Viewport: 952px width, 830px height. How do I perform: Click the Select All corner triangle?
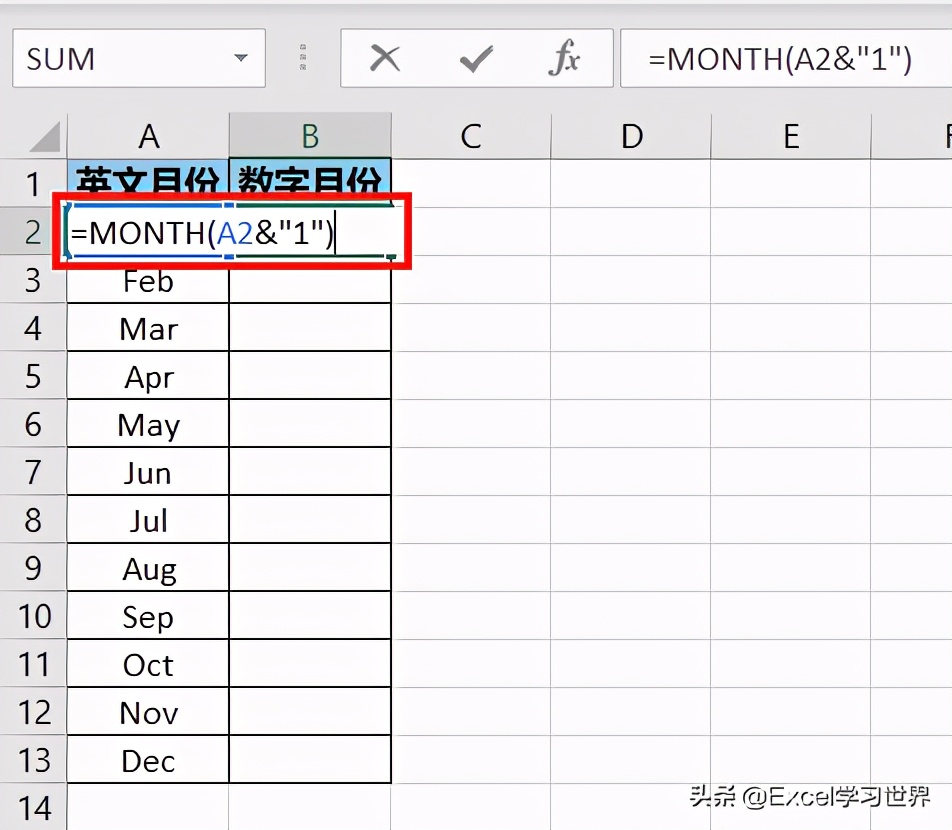pos(46,137)
